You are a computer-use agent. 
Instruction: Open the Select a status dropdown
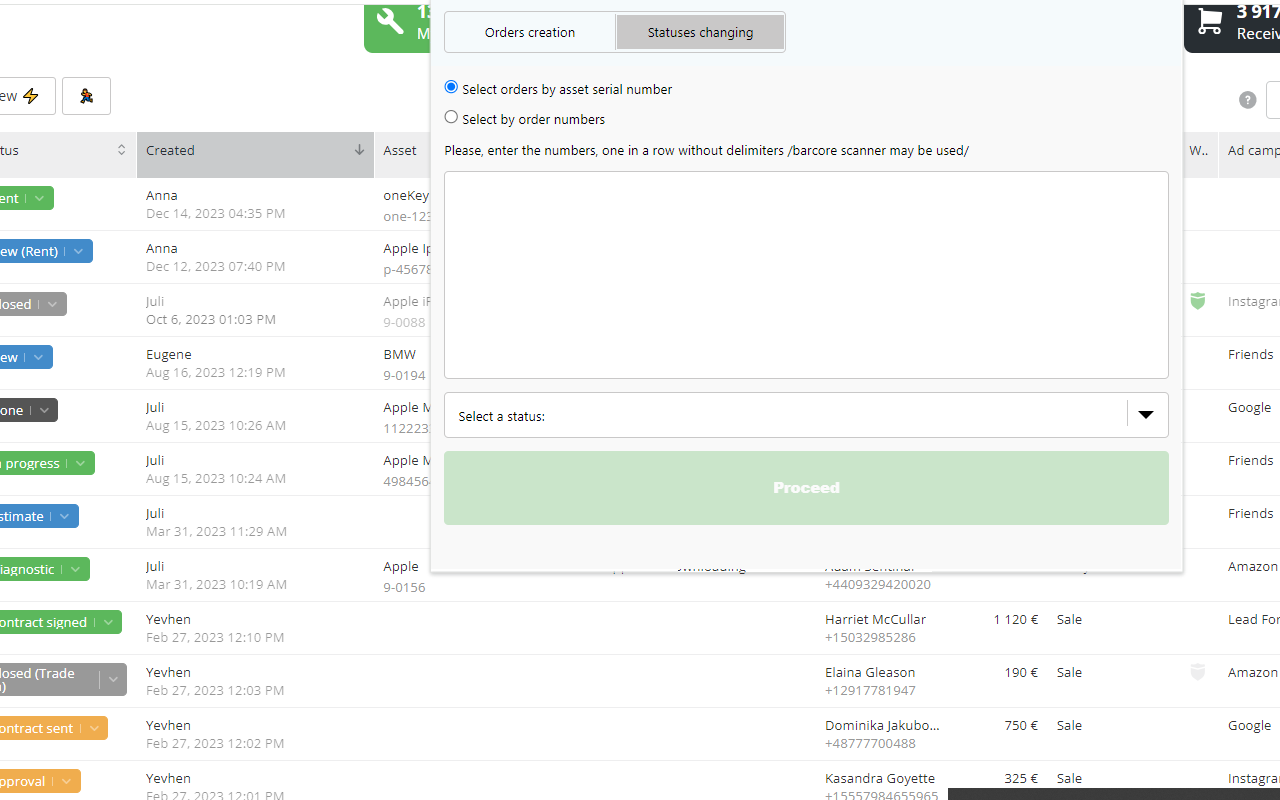[x=806, y=415]
